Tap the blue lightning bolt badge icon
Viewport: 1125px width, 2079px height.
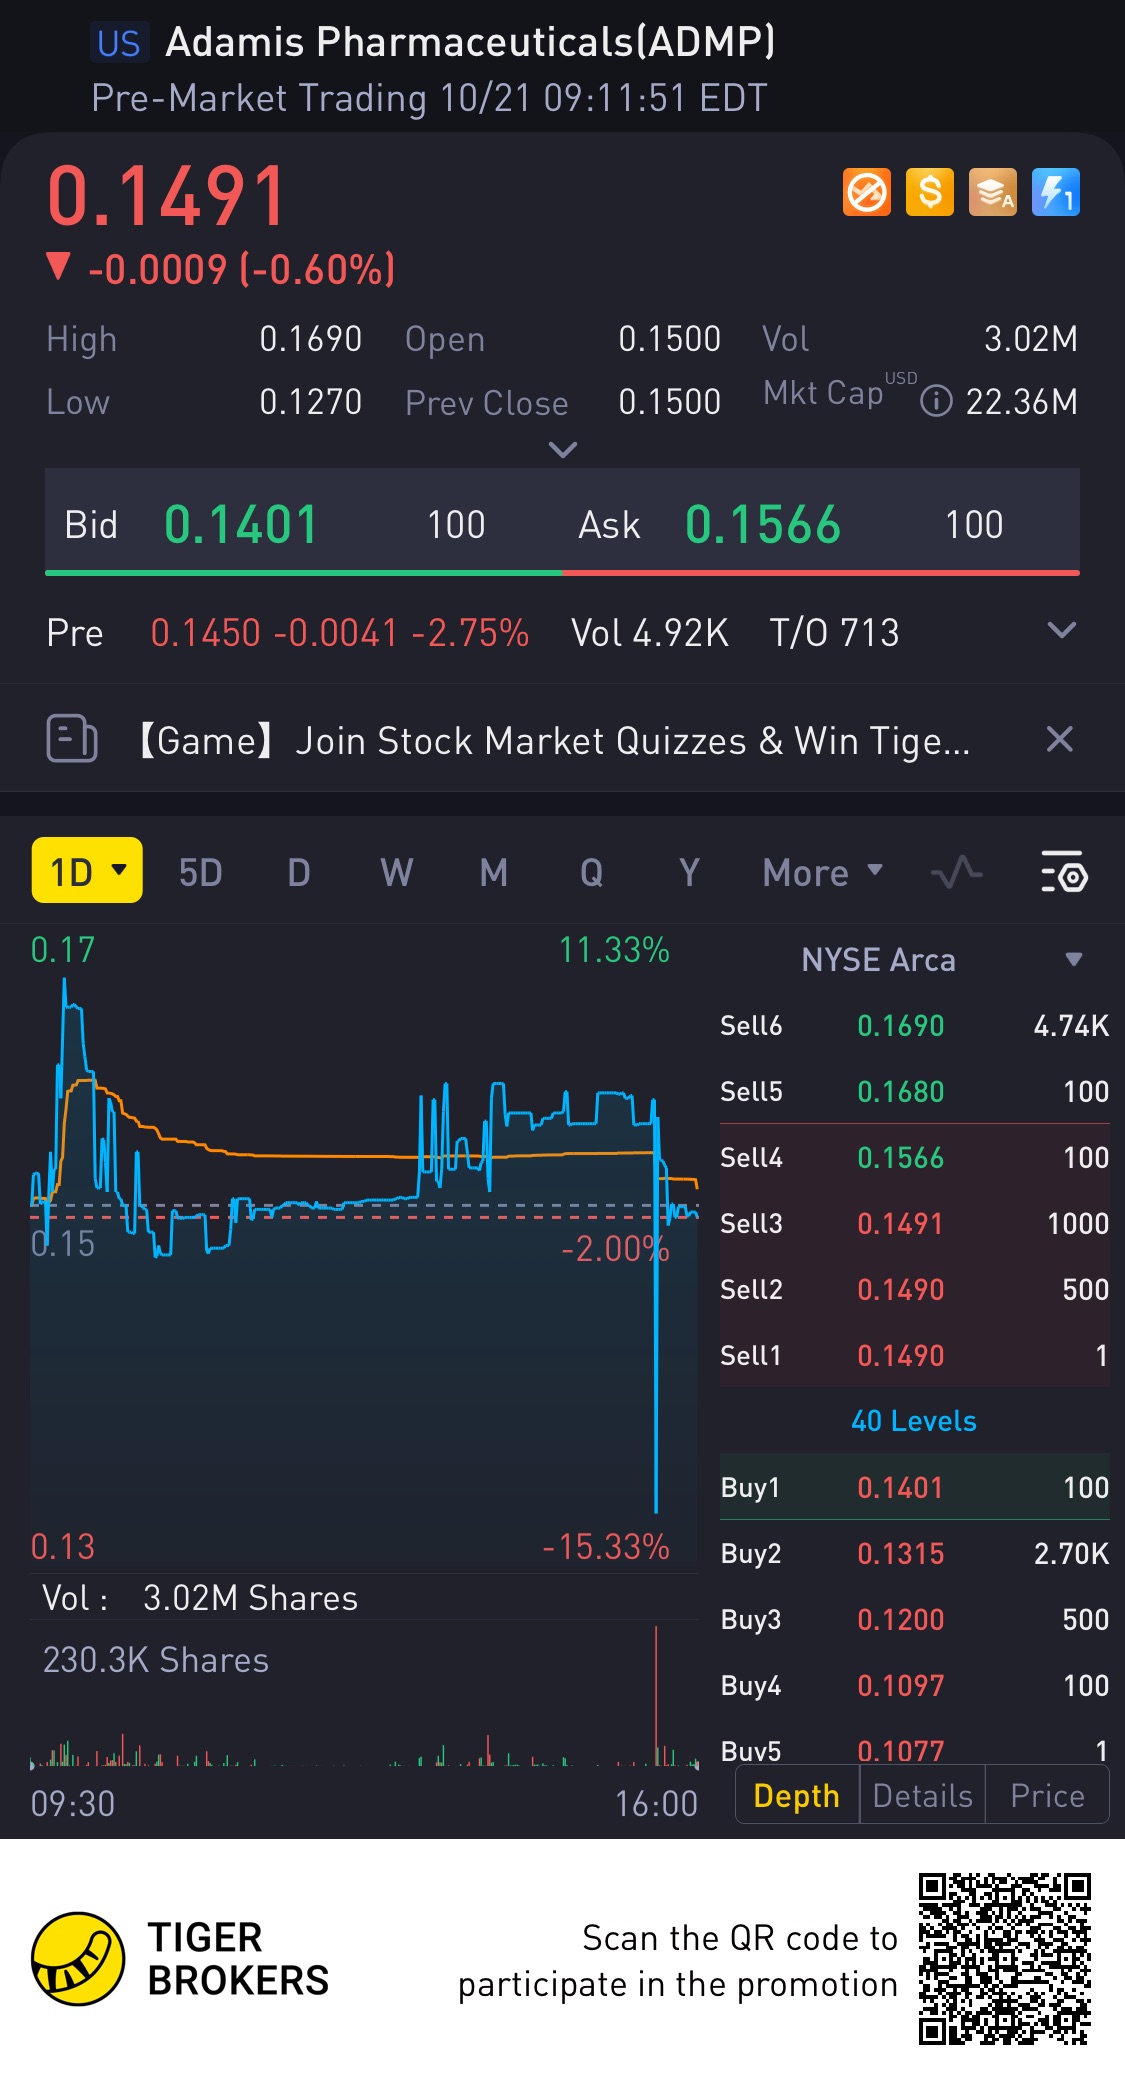click(x=1055, y=192)
